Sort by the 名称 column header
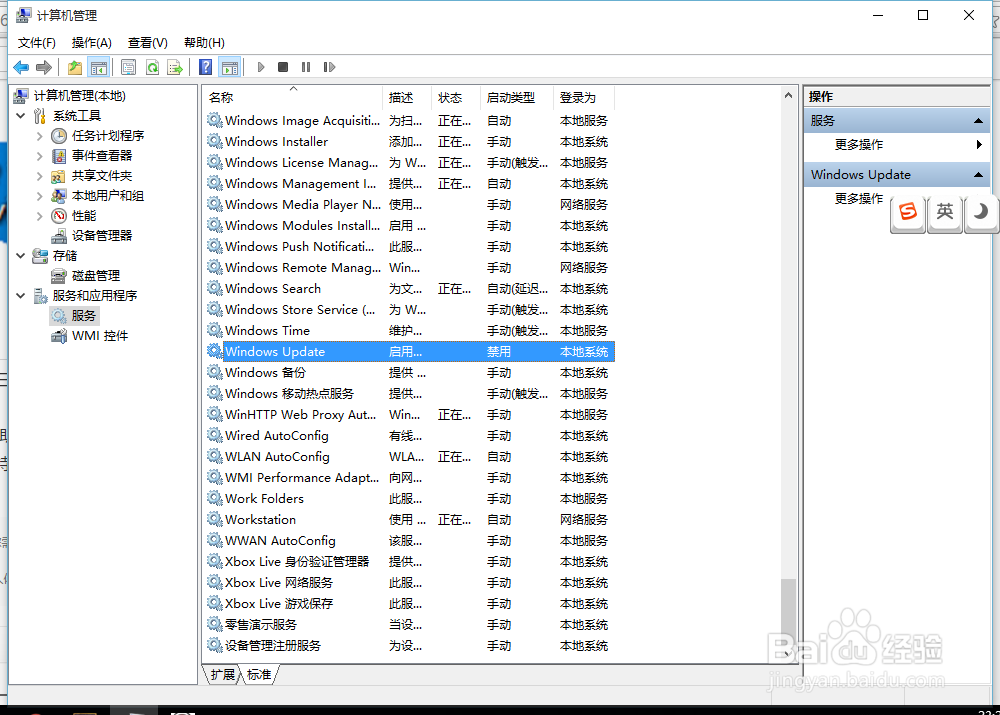1000x715 pixels. click(293, 98)
